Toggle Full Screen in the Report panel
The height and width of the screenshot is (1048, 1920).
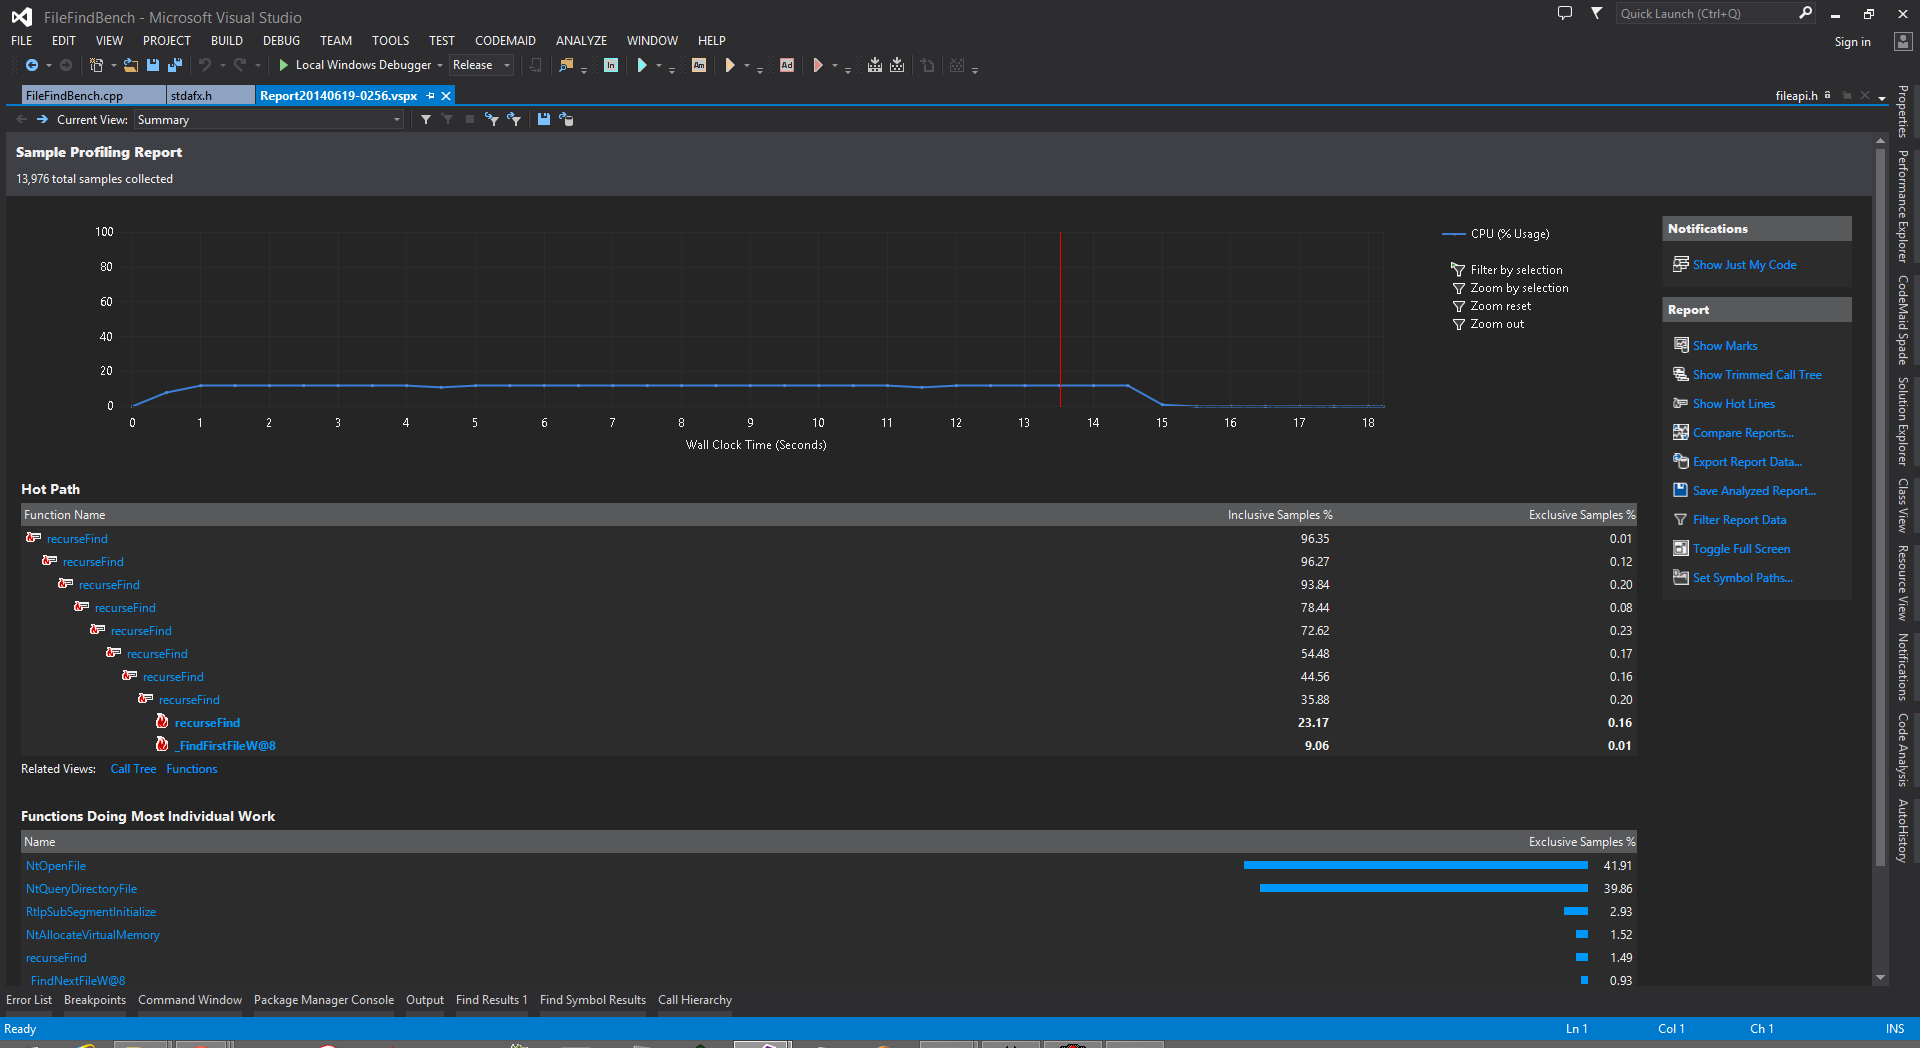[1741, 549]
